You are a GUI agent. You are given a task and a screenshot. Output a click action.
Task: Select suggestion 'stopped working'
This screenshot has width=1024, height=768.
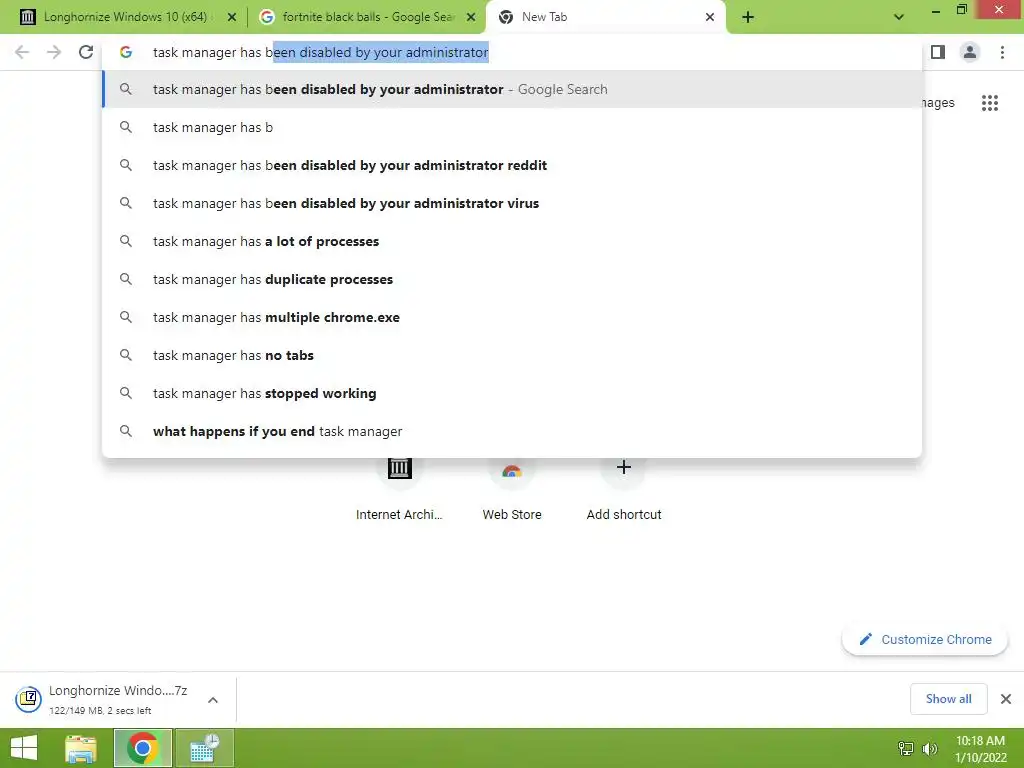512,393
